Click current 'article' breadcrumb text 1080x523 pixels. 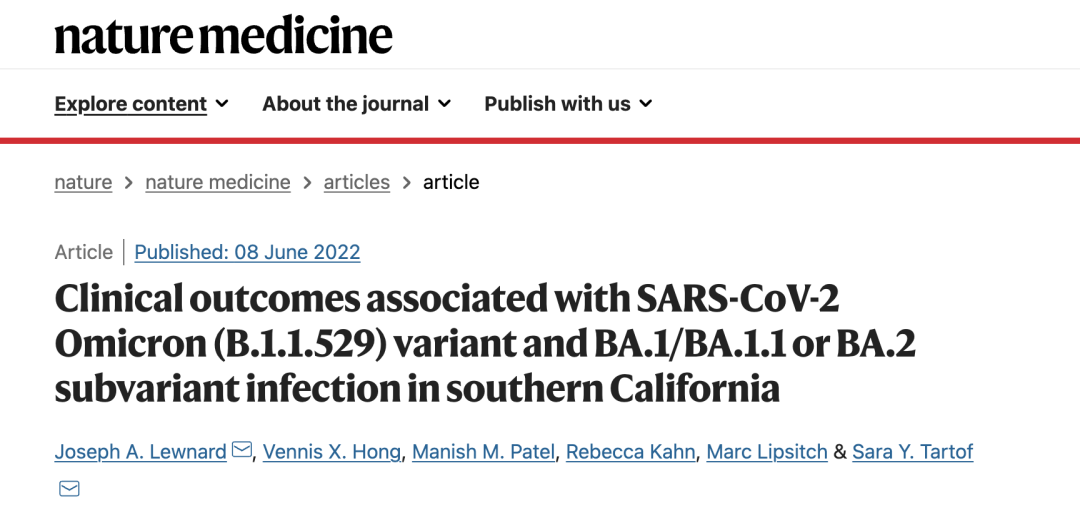[451, 182]
